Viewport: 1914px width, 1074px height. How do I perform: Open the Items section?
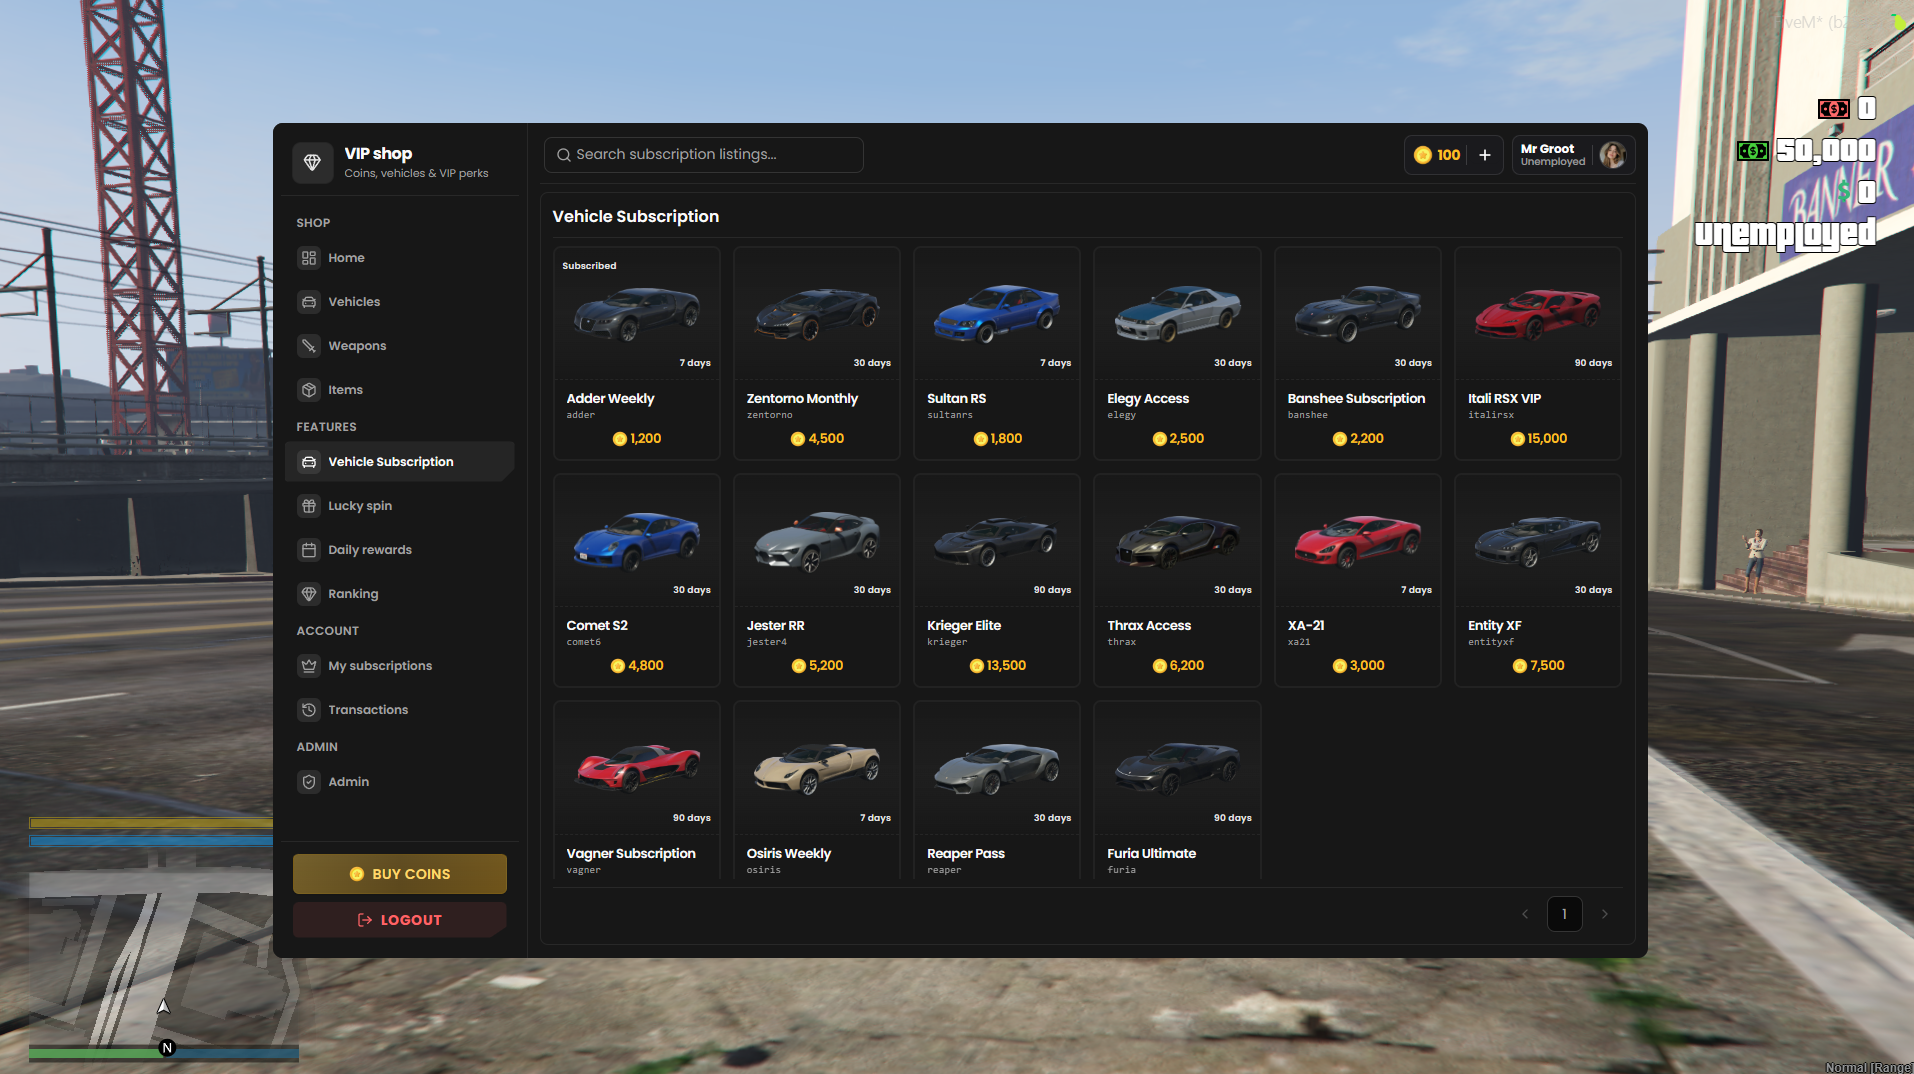(x=400, y=390)
